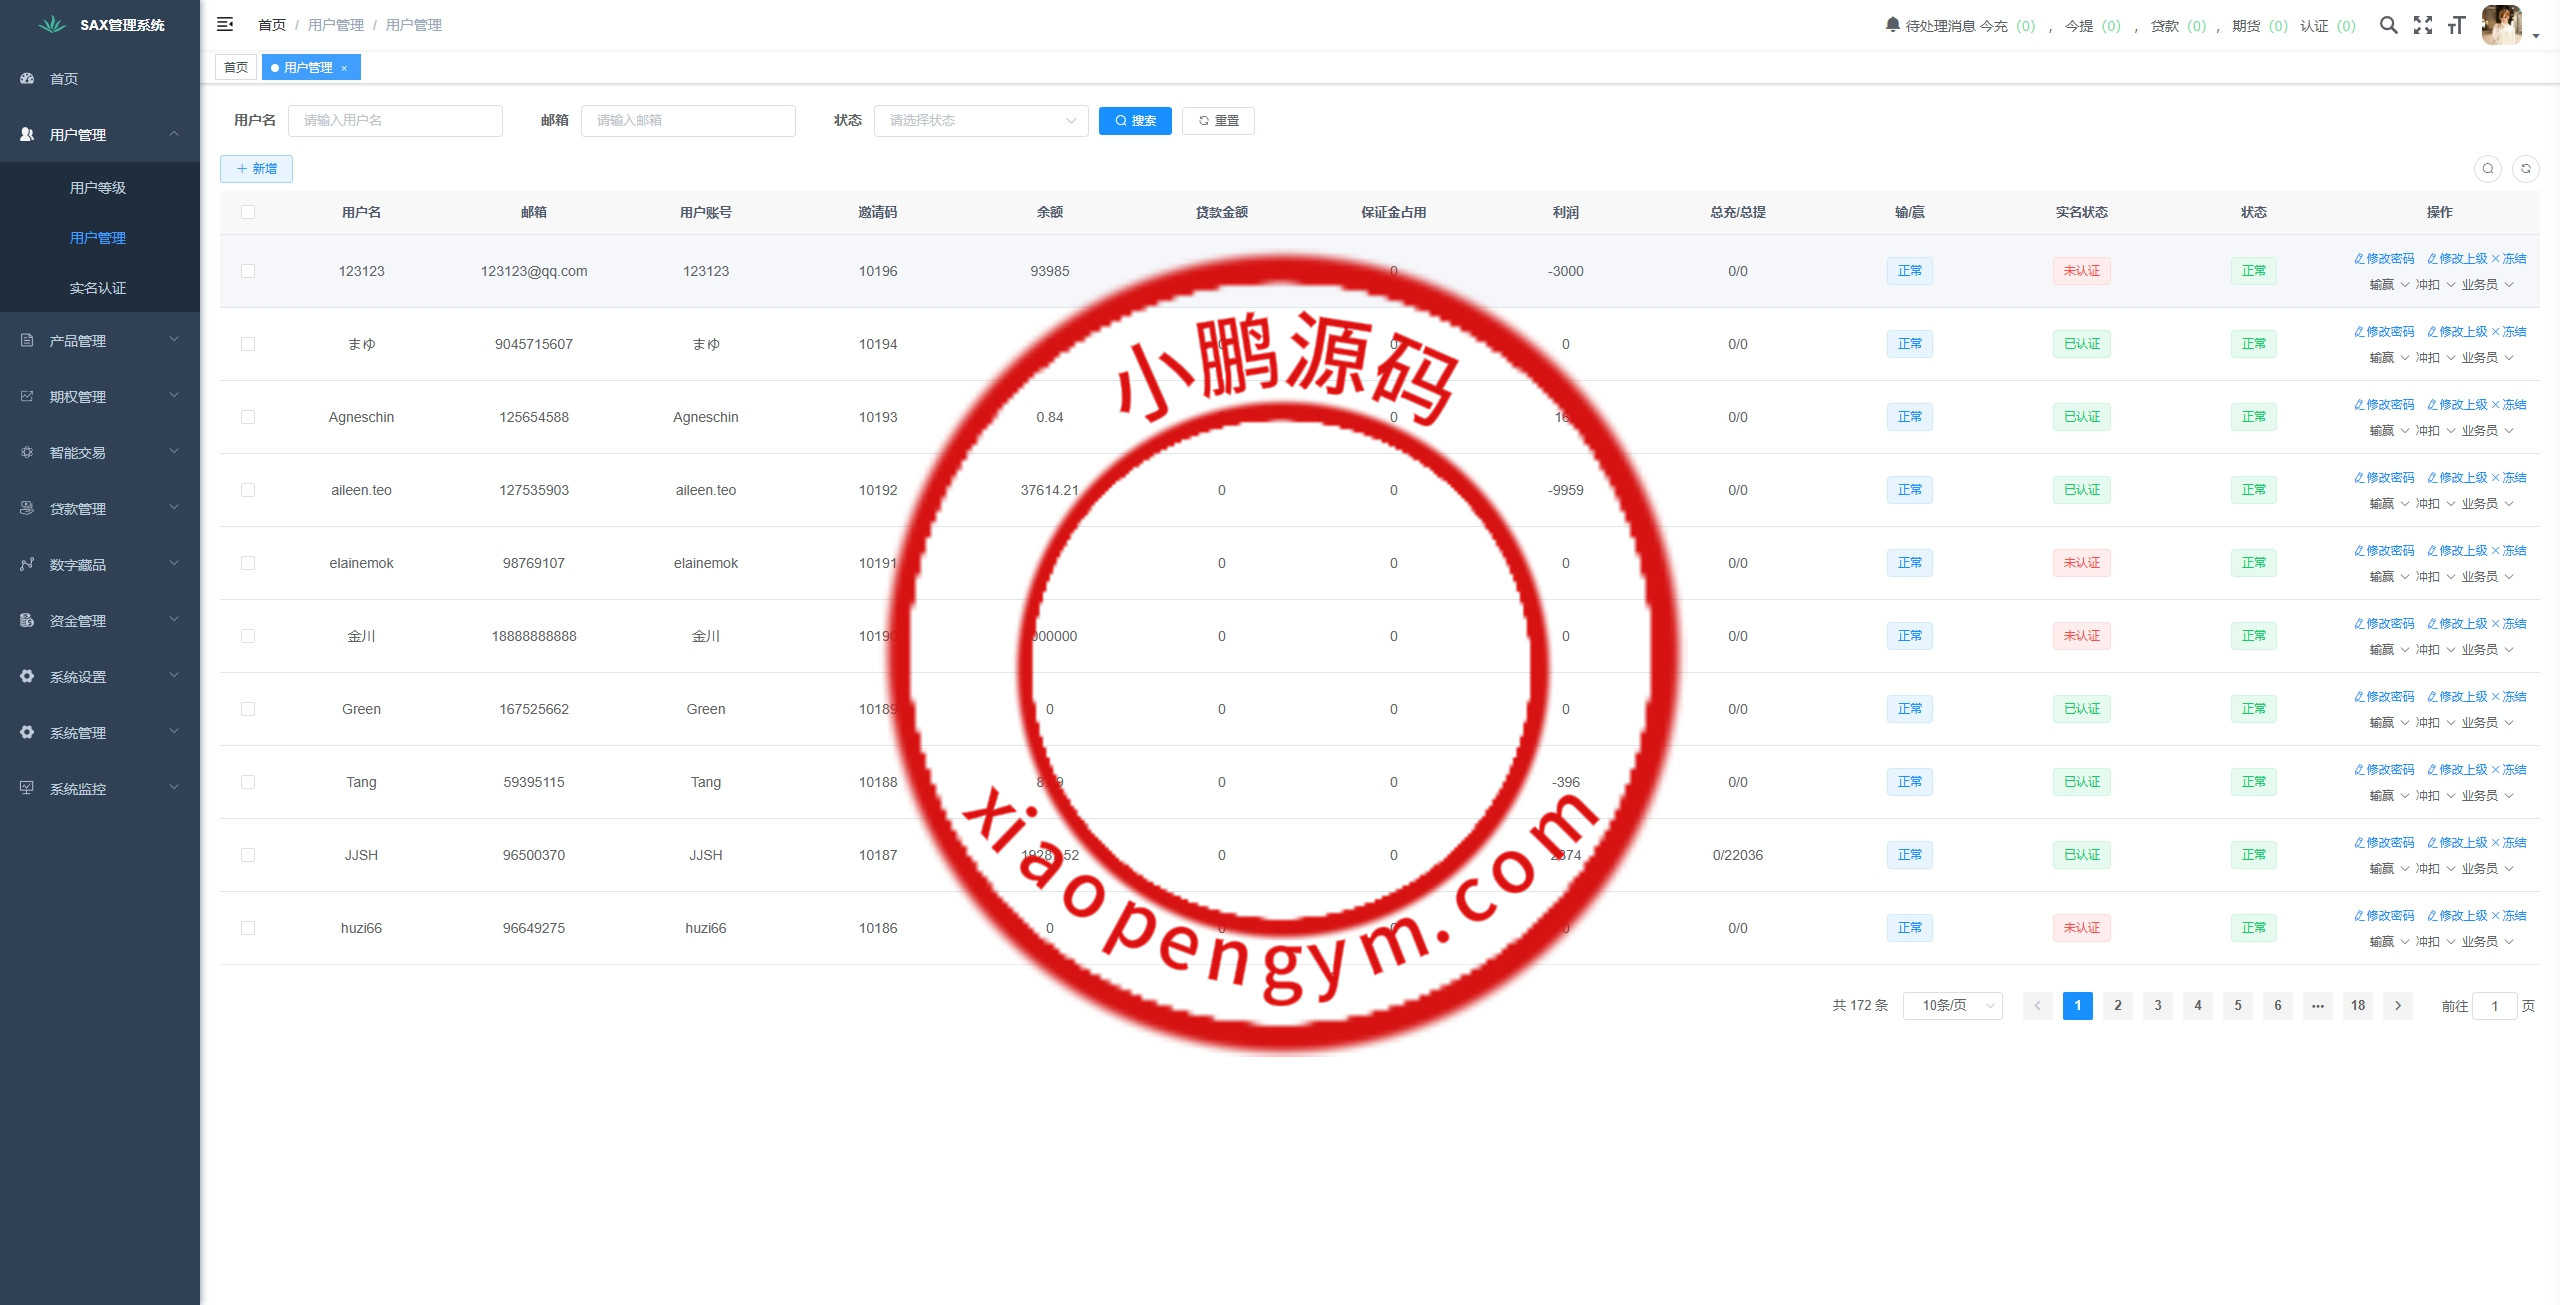Open user avatar menu
Viewport: 2560px width, 1305px height.
click(x=2503, y=25)
